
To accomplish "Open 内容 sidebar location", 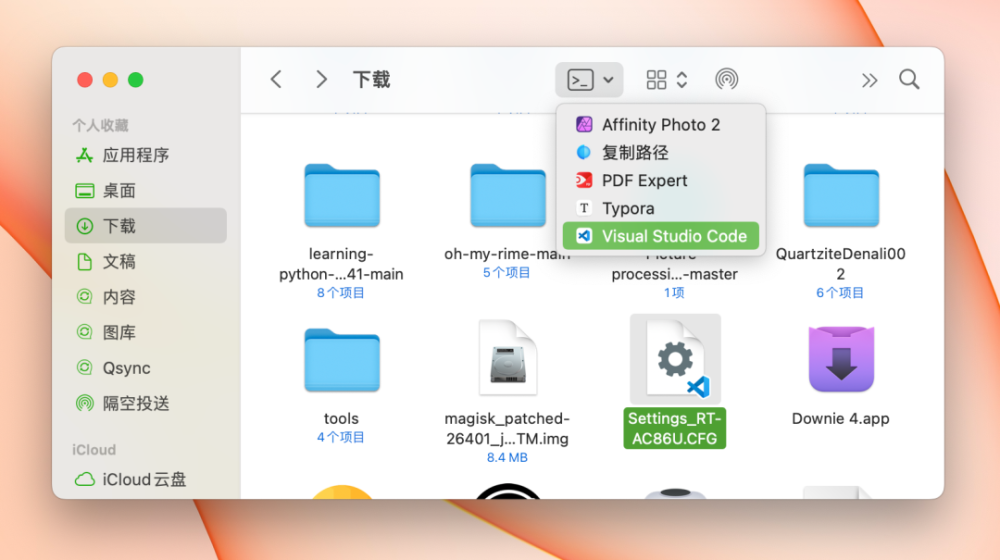I will [x=145, y=297].
